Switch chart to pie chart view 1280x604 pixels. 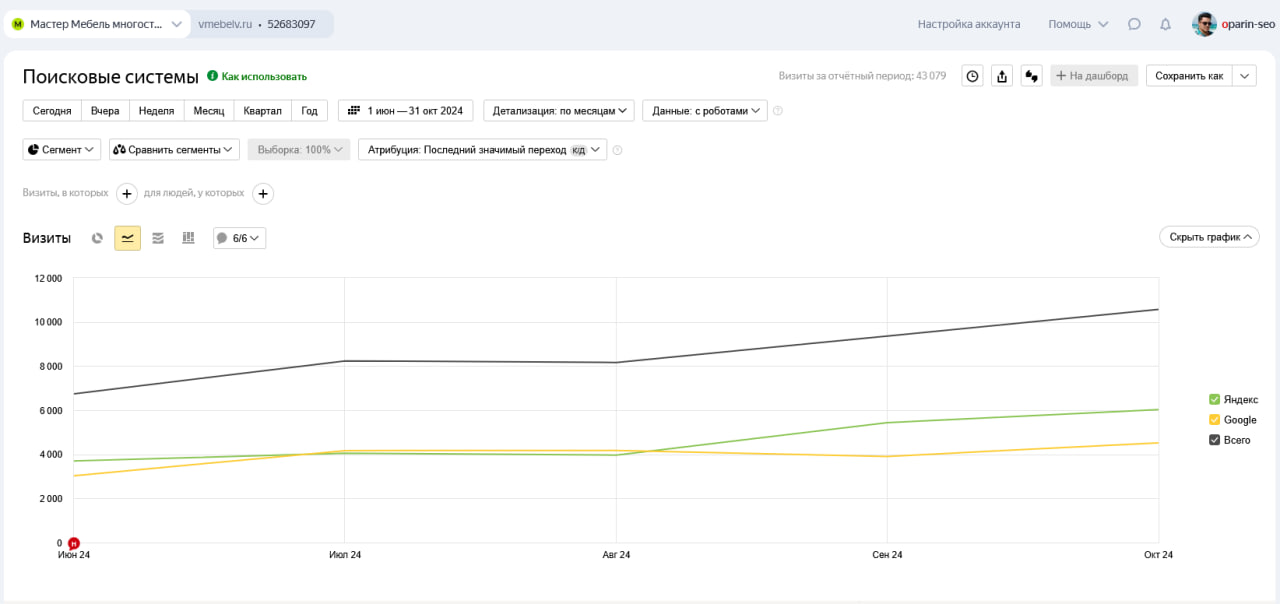coord(97,238)
